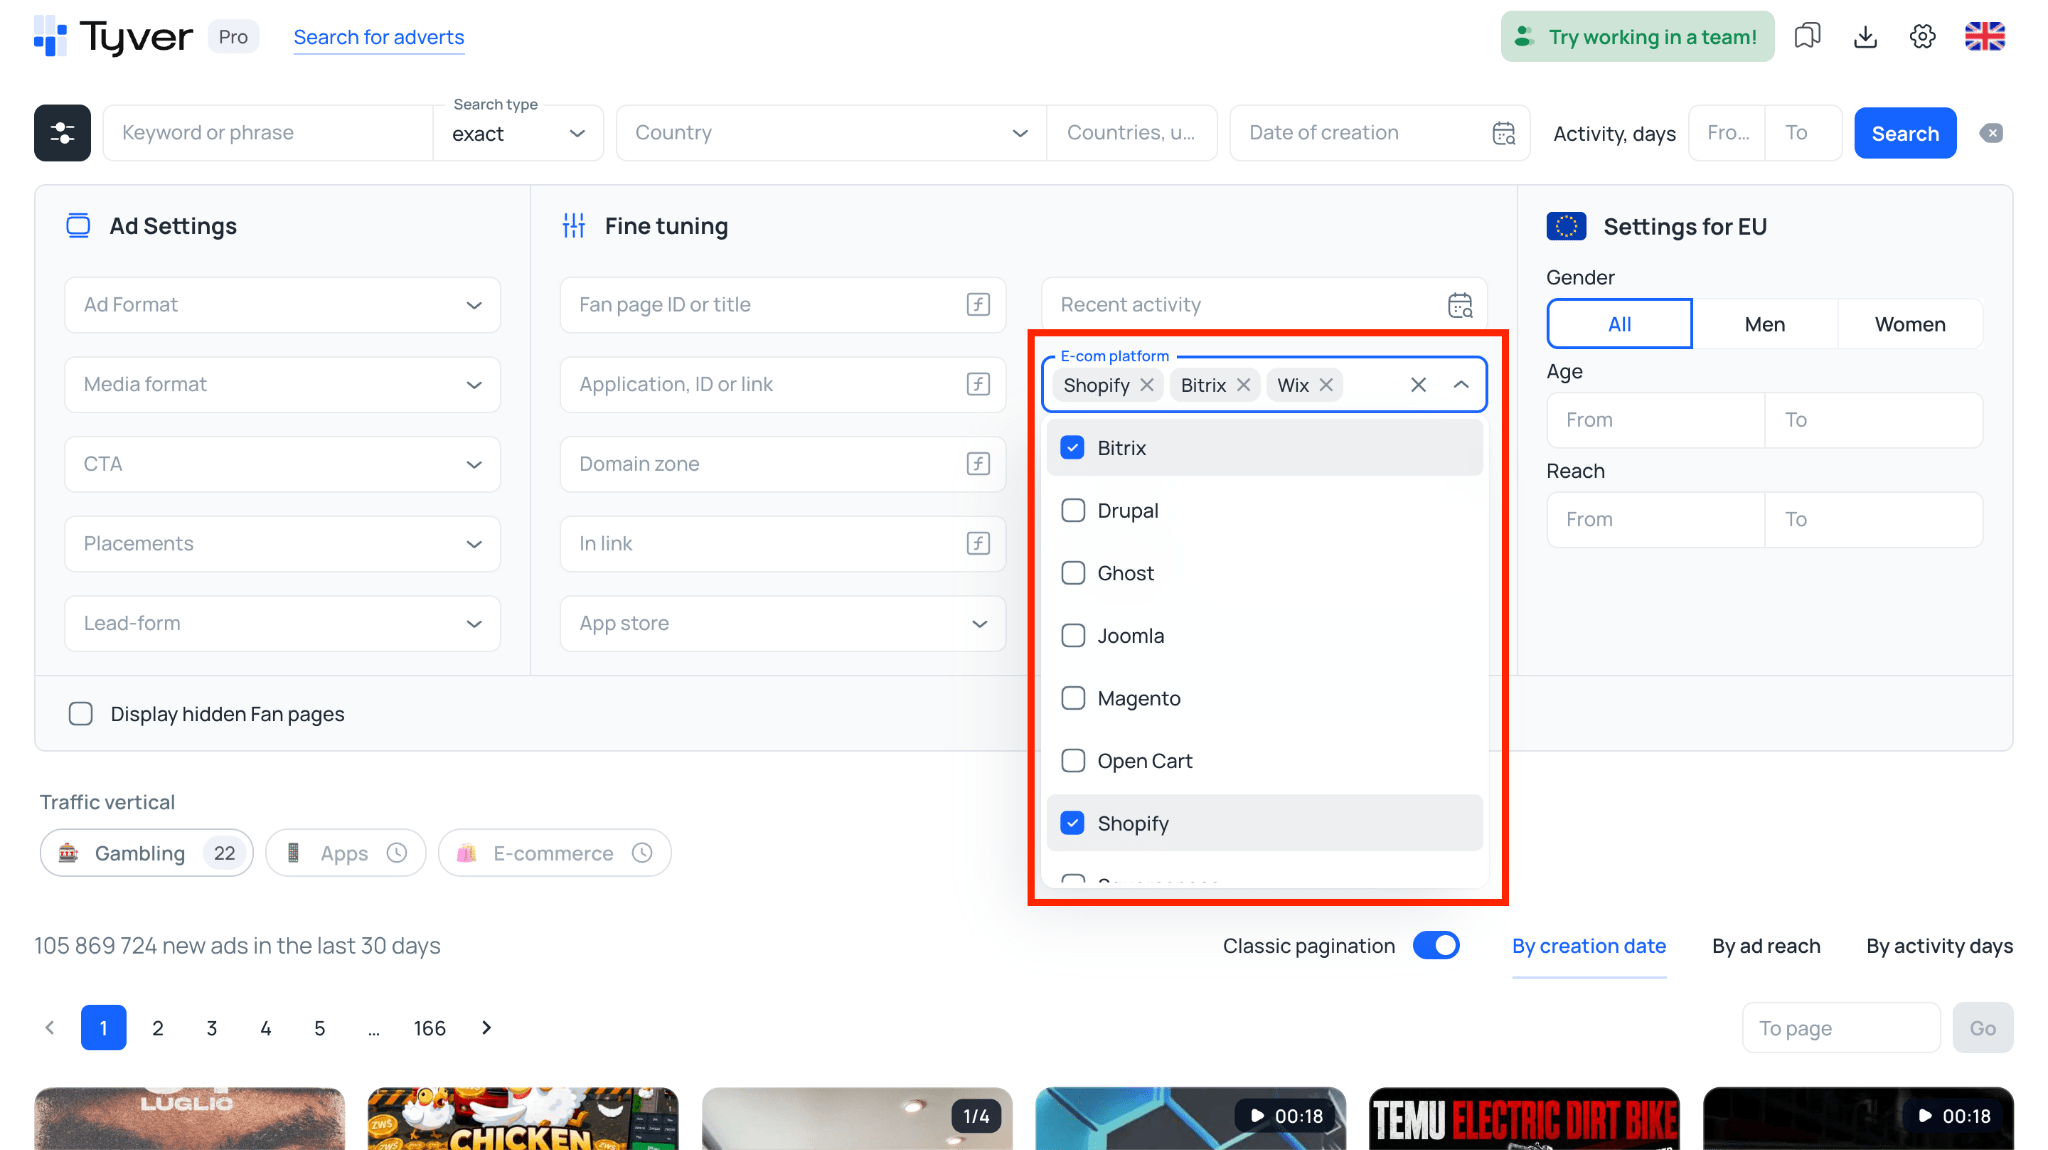Expand the Media format dropdown
2048x1150 pixels.
pos(282,384)
